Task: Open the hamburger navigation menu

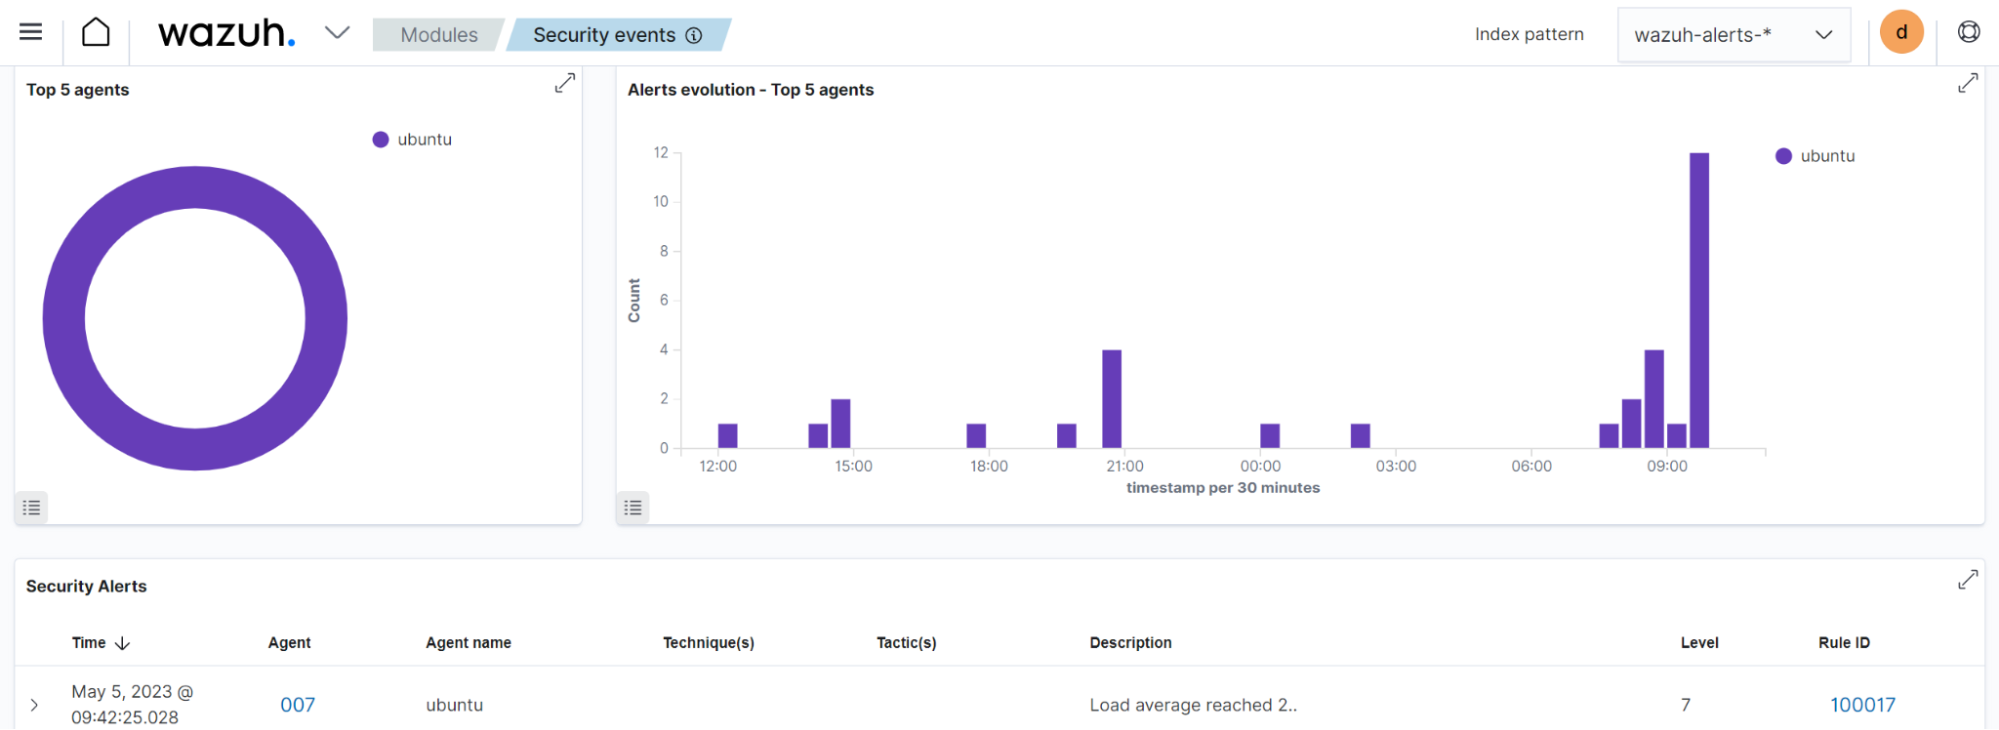Action: point(31,32)
